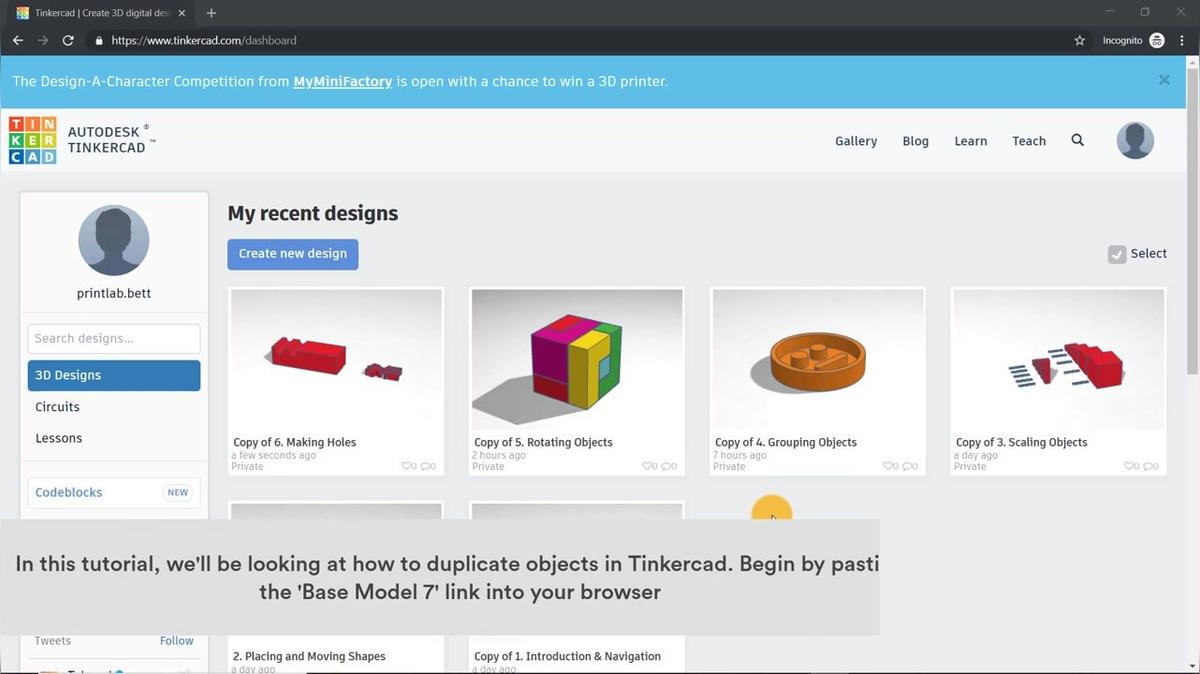Viewport: 1200px width, 674px height.
Task: Click the Tinkercad logo icon
Action: [32, 140]
